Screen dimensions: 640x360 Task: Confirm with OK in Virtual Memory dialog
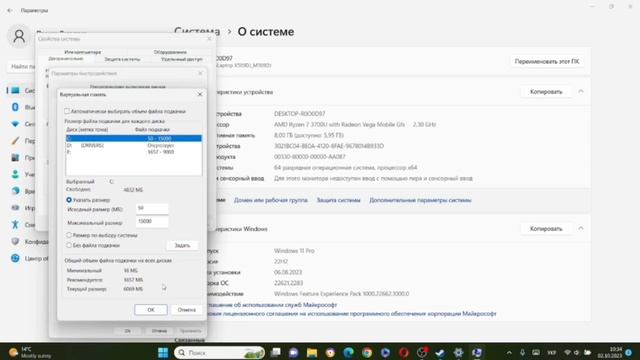151,310
